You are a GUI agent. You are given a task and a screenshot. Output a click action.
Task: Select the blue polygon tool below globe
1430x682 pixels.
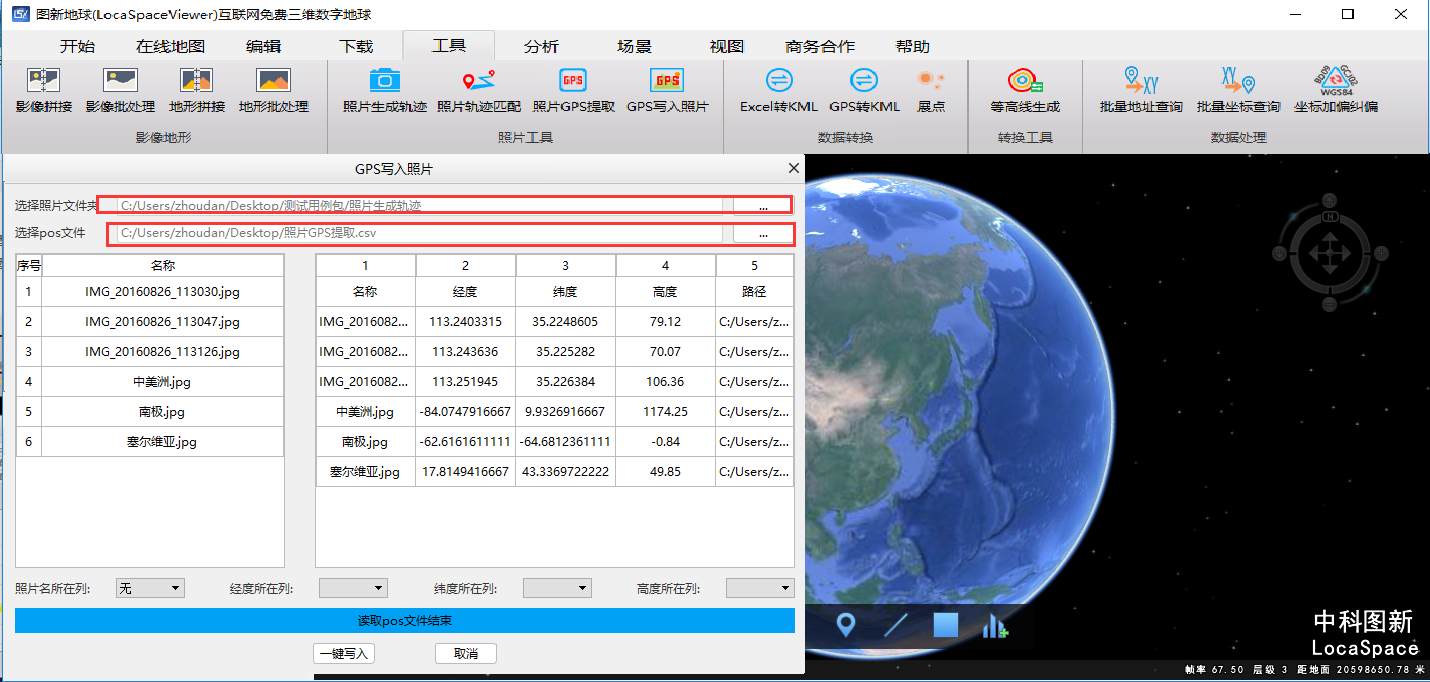946,625
